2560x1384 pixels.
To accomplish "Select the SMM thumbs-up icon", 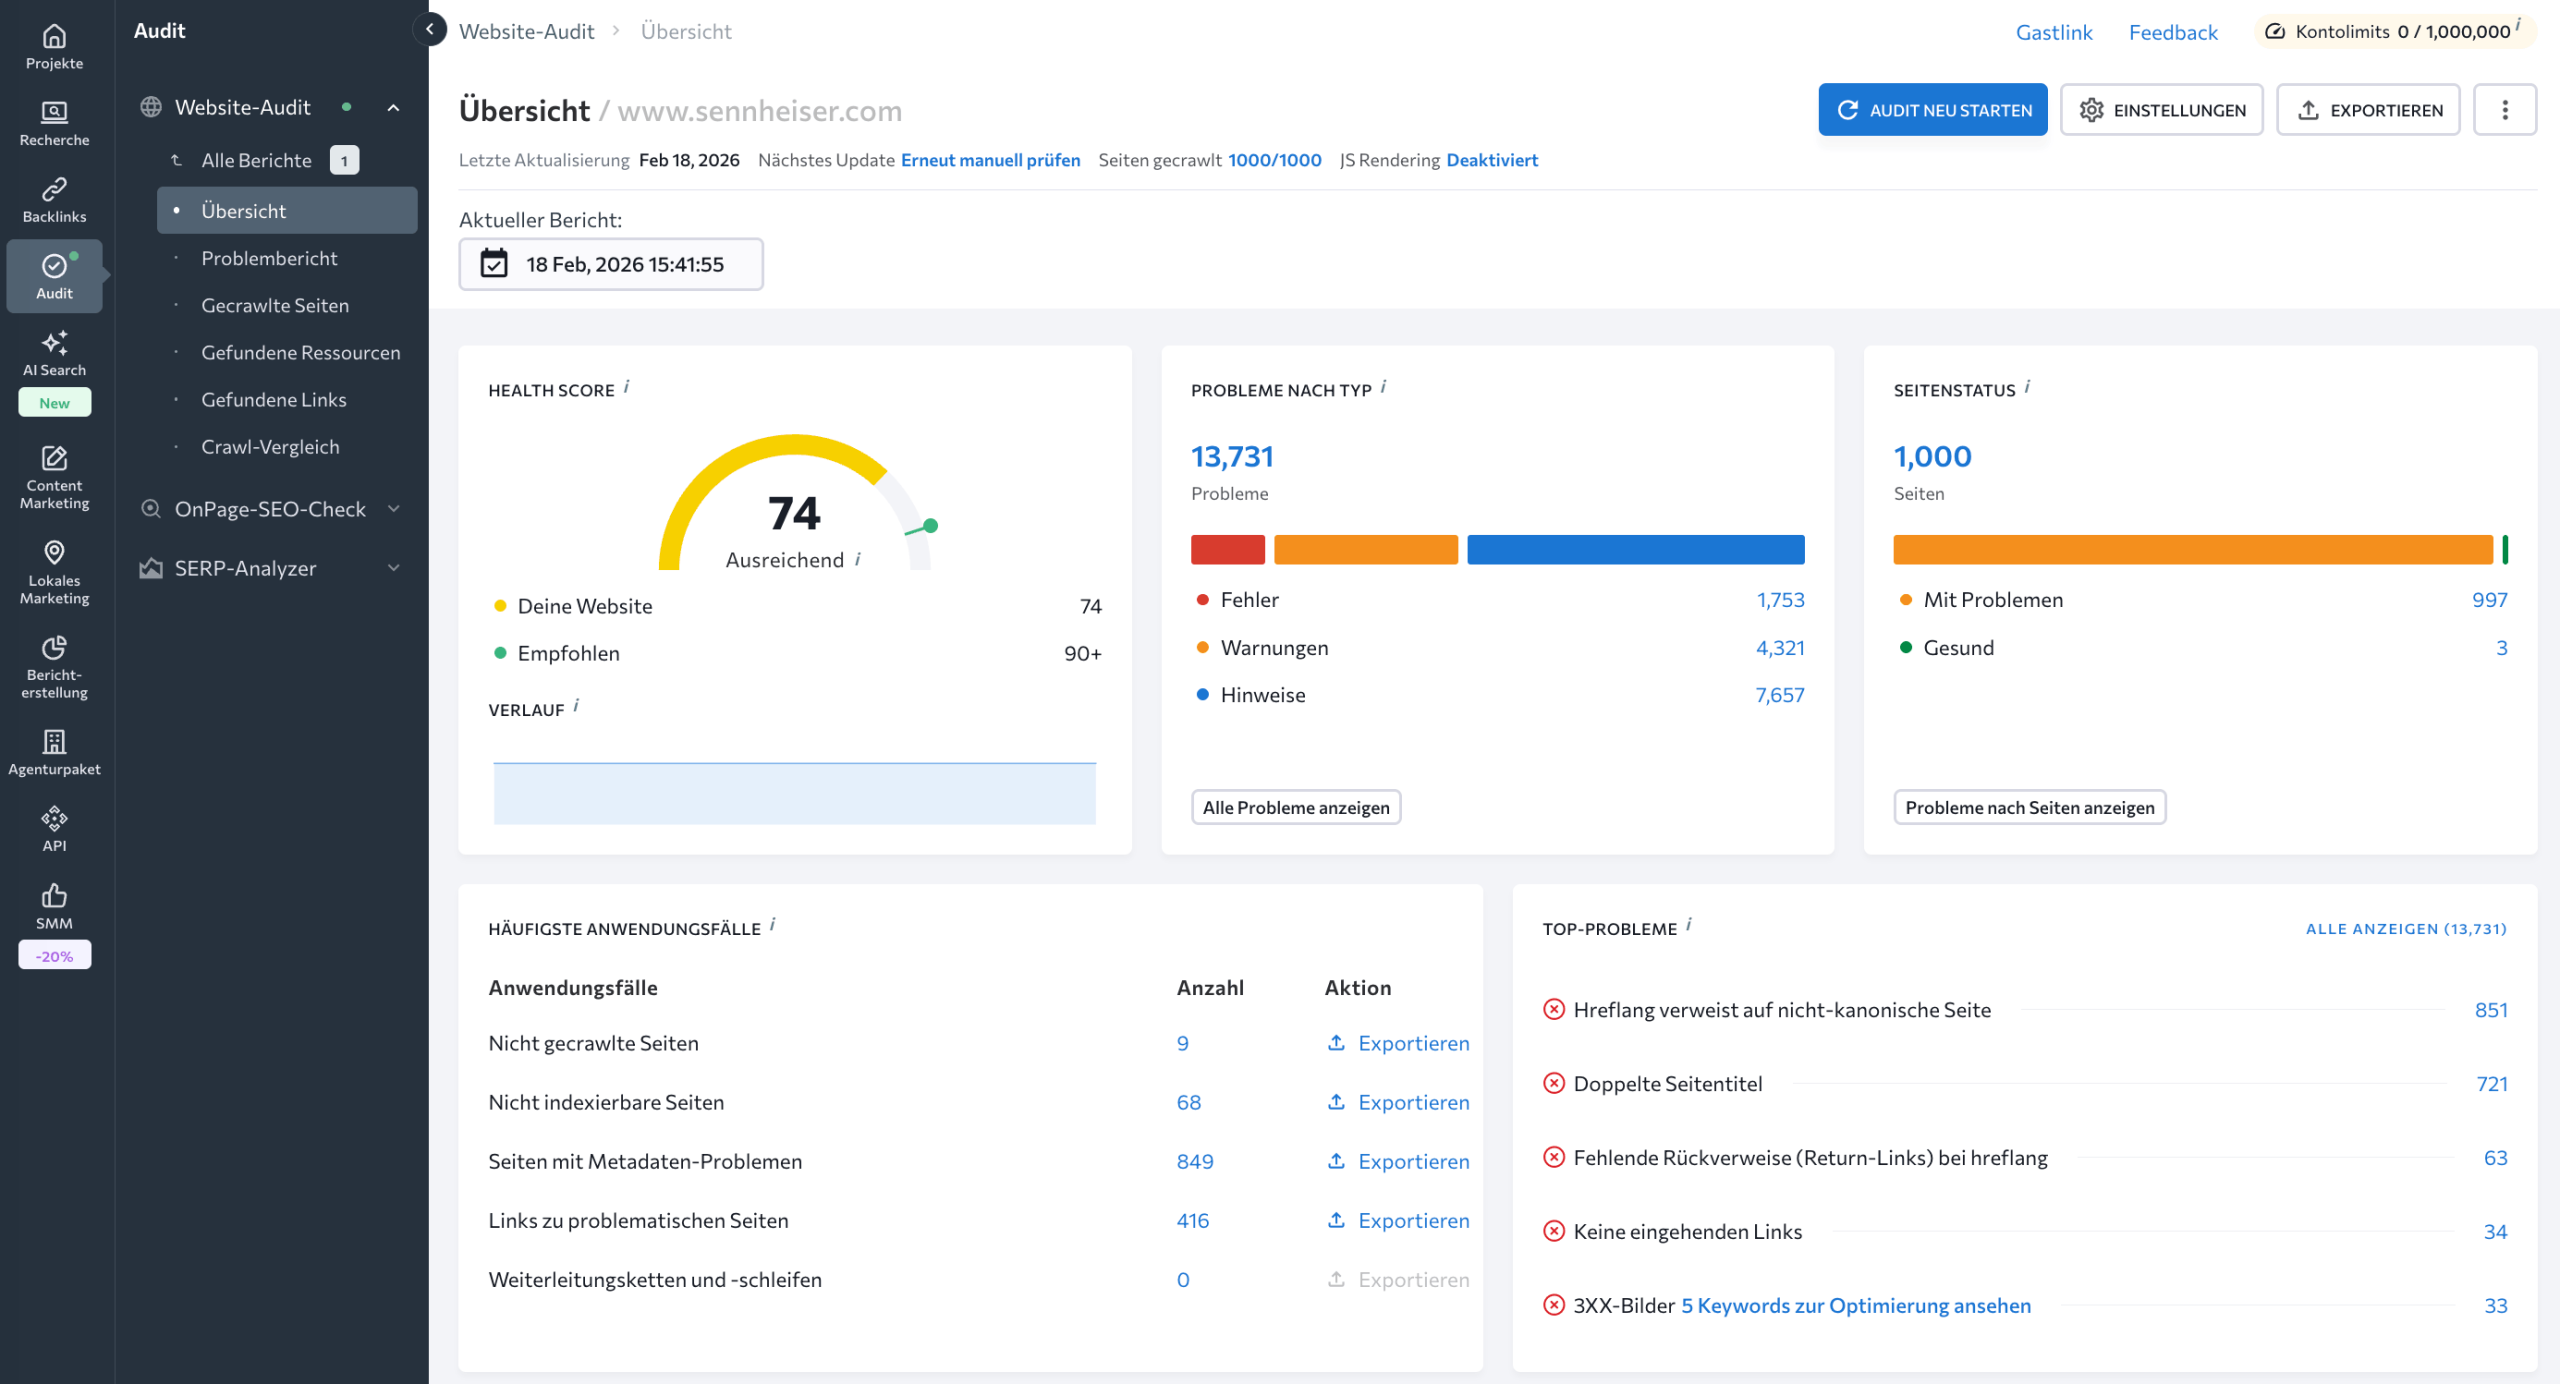I will pos(54,895).
